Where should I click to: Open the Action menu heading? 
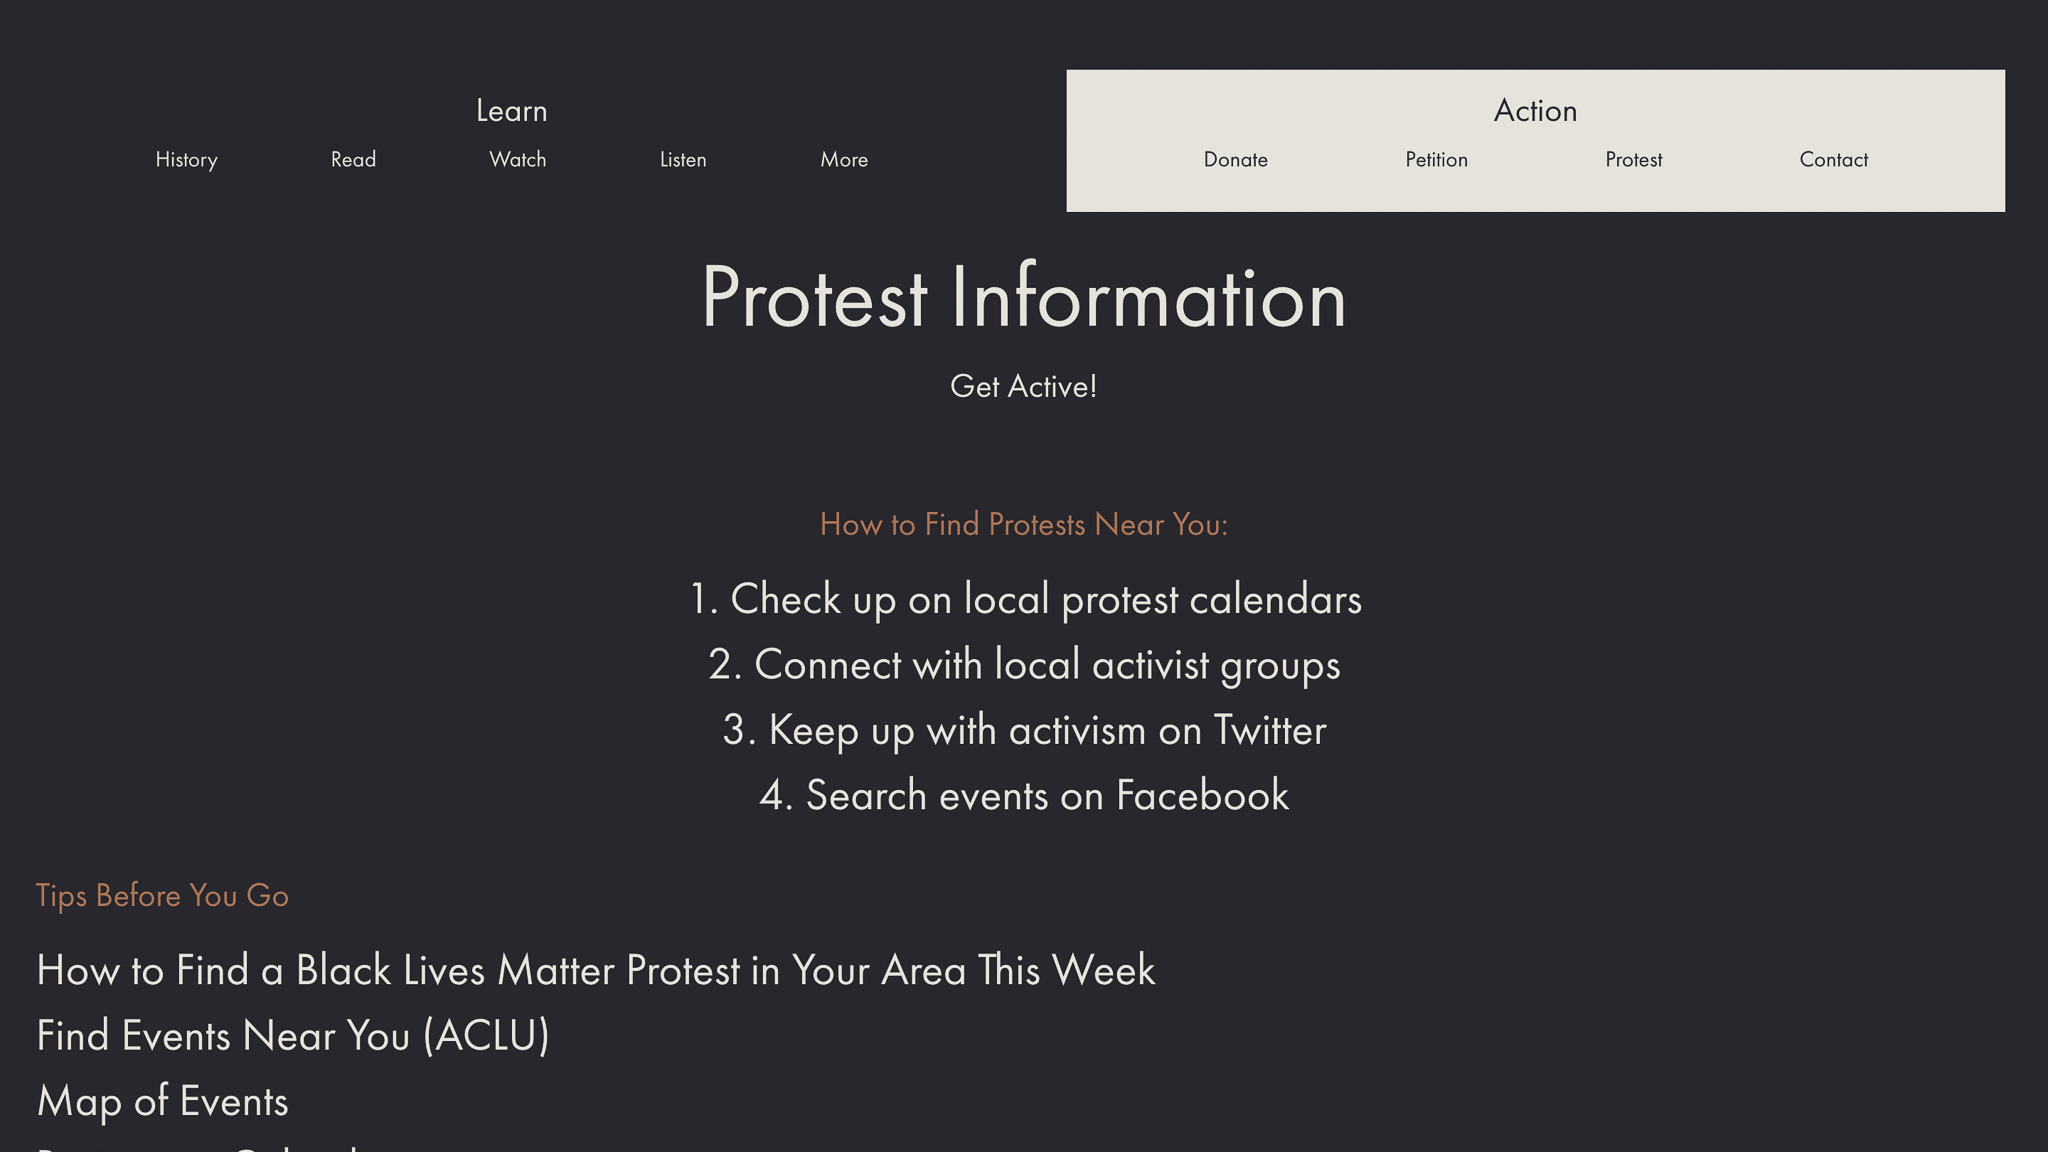pos(1535,111)
